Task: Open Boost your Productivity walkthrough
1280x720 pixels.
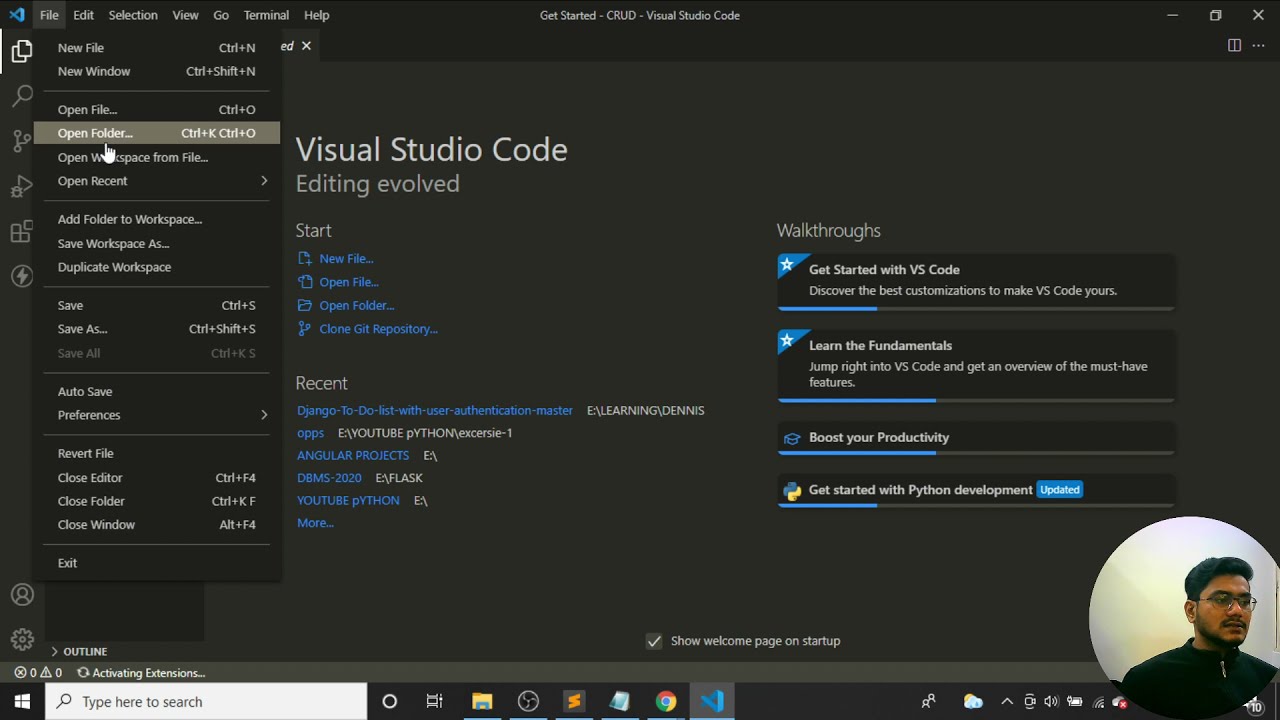Action: coord(976,438)
